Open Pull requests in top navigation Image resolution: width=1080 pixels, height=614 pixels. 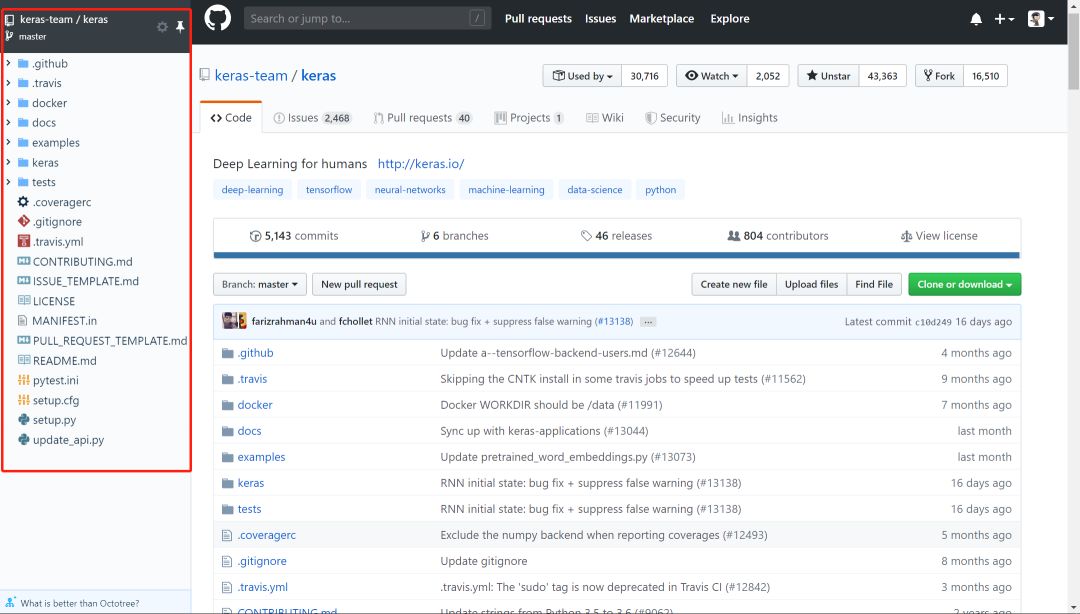(538, 19)
